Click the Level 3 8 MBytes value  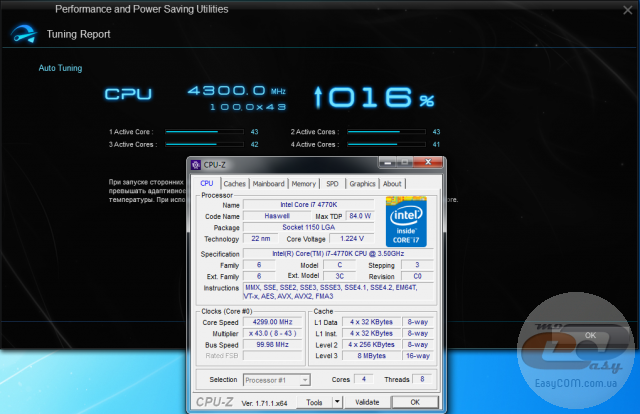[371, 356]
